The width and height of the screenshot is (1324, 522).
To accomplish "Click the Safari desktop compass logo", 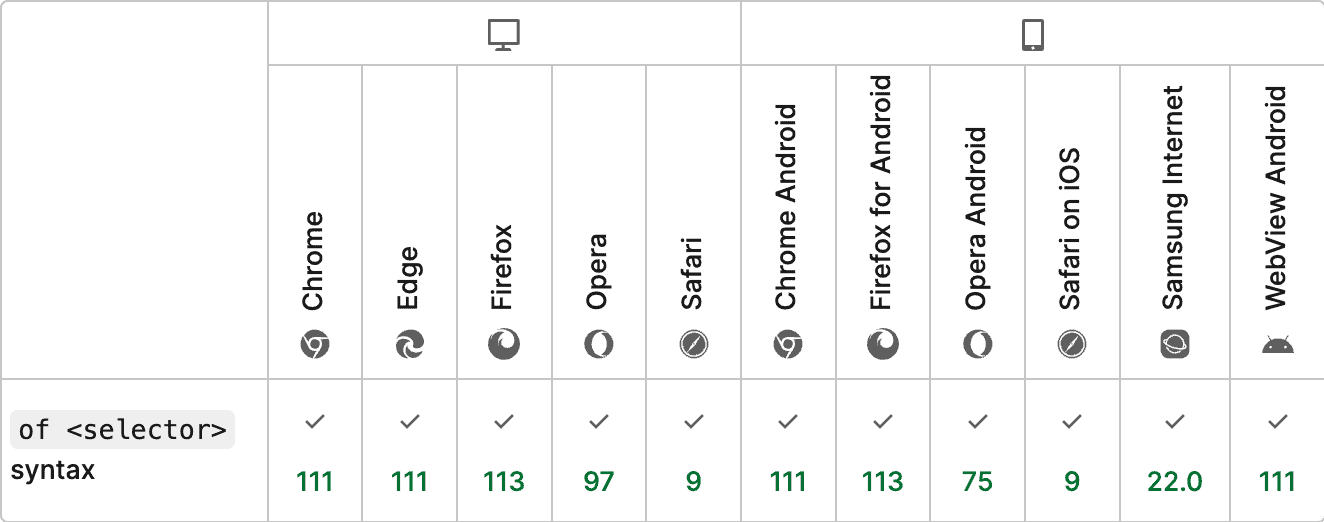I will click(x=693, y=346).
